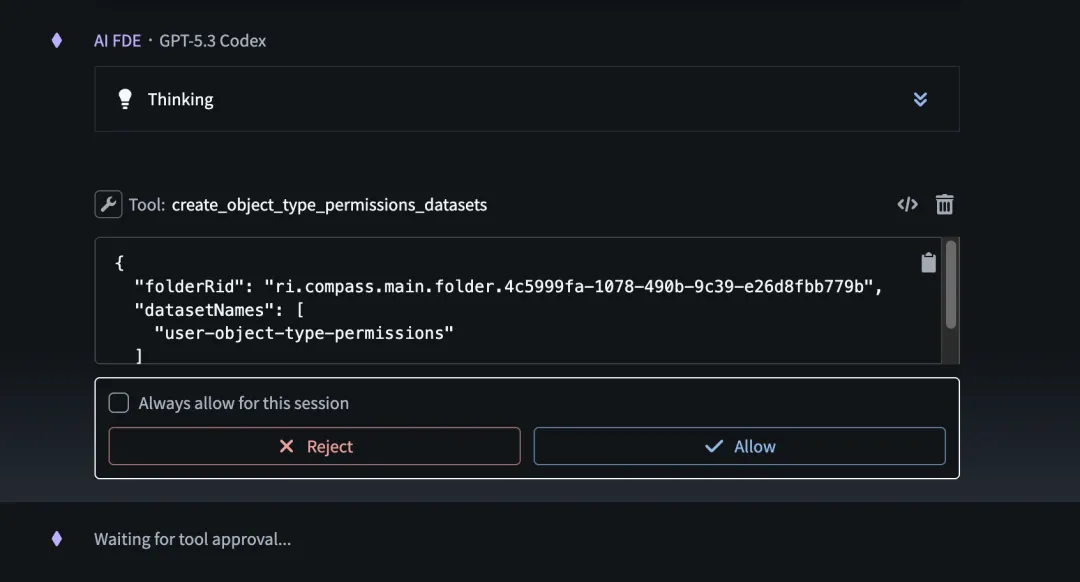Click the create_object_type_permissions_datasets tool name
1080x582 pixels.
pyautogui.click(x=329, y=205)
